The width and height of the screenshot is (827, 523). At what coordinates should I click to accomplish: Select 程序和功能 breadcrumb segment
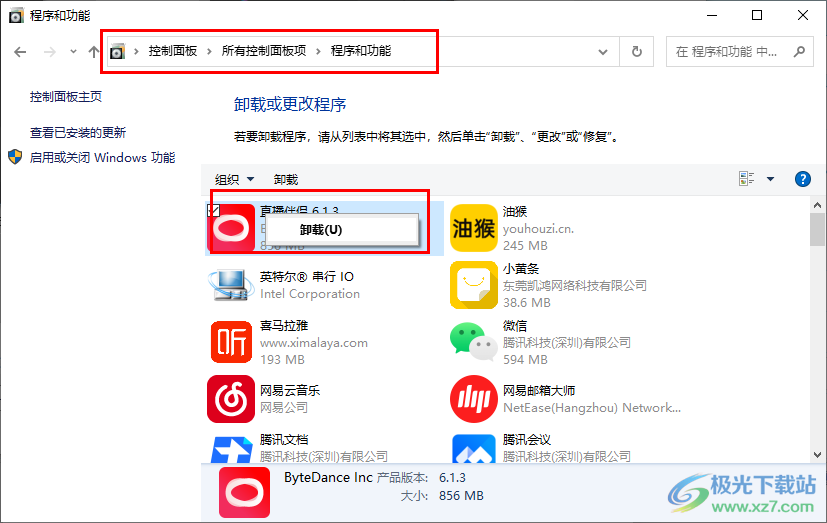pyautogui.click(x=361, y=51)
